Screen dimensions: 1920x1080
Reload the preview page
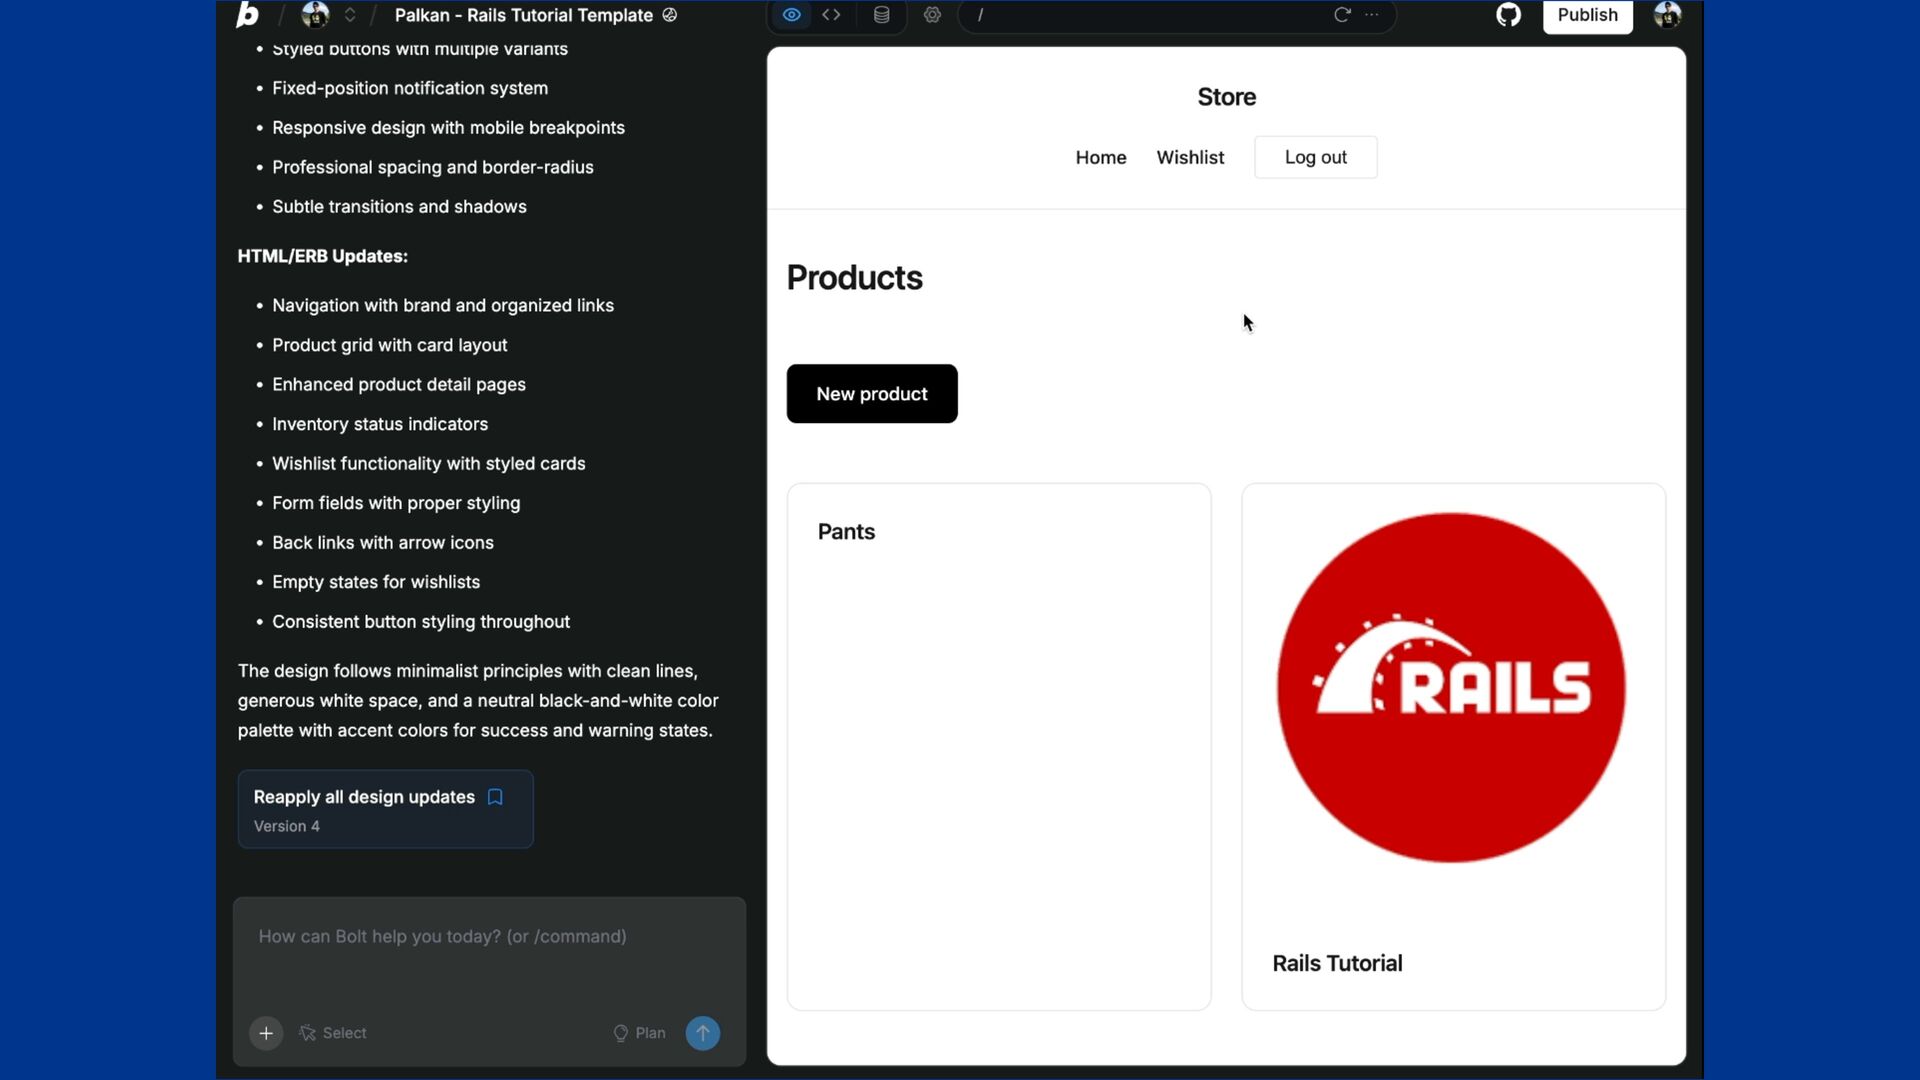(1342, 15)
